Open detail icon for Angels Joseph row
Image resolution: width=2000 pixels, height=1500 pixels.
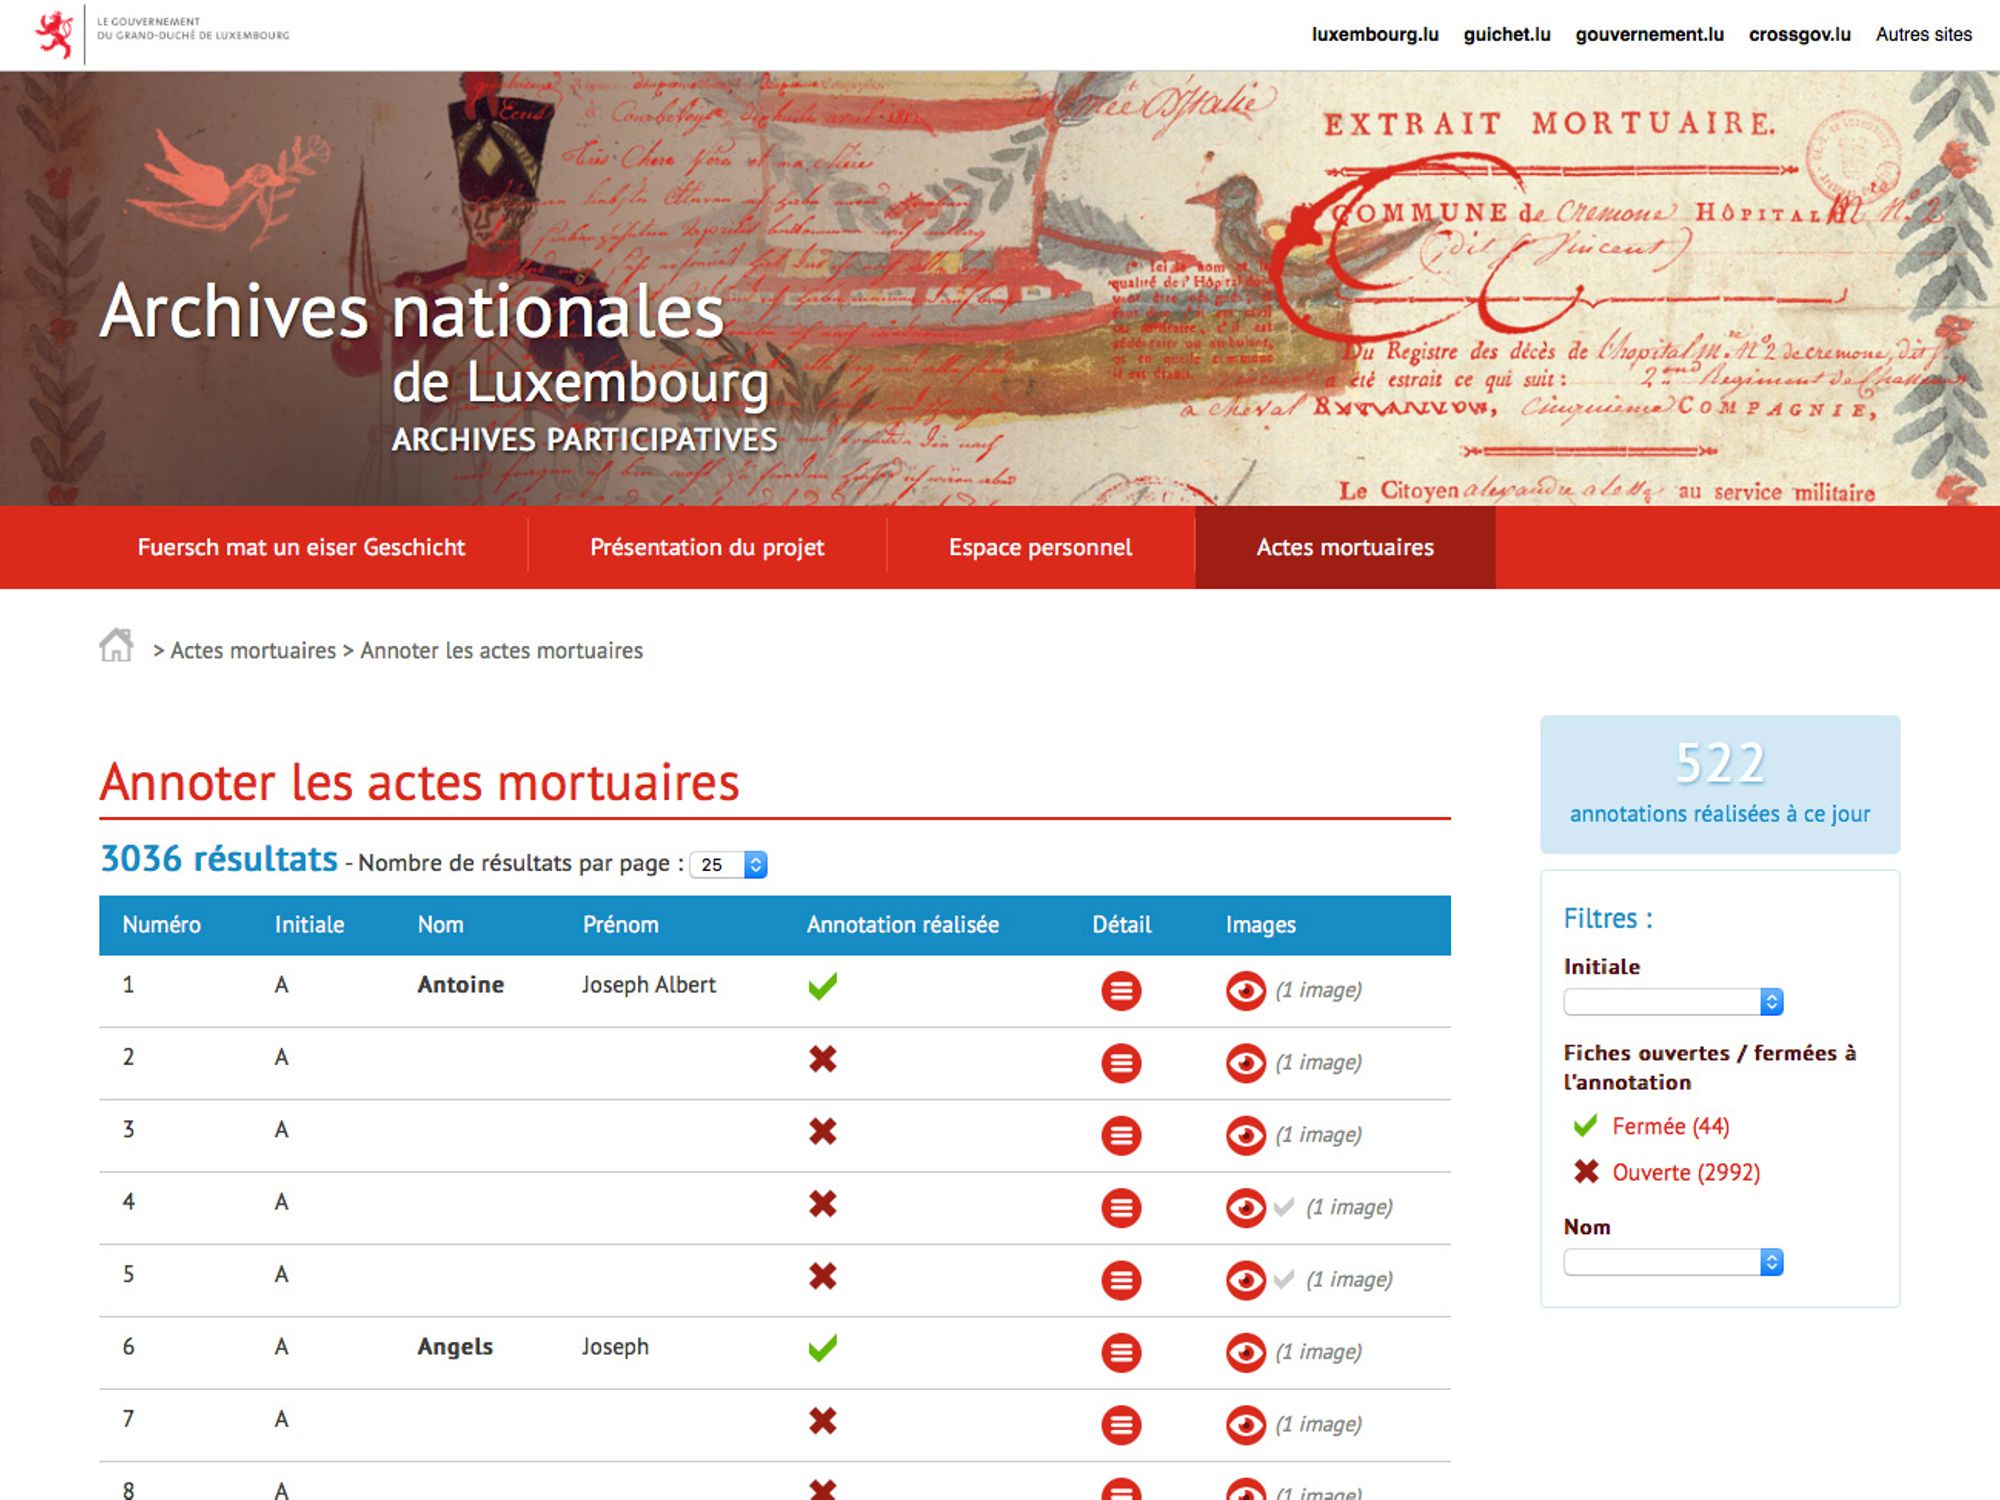1120,1353
